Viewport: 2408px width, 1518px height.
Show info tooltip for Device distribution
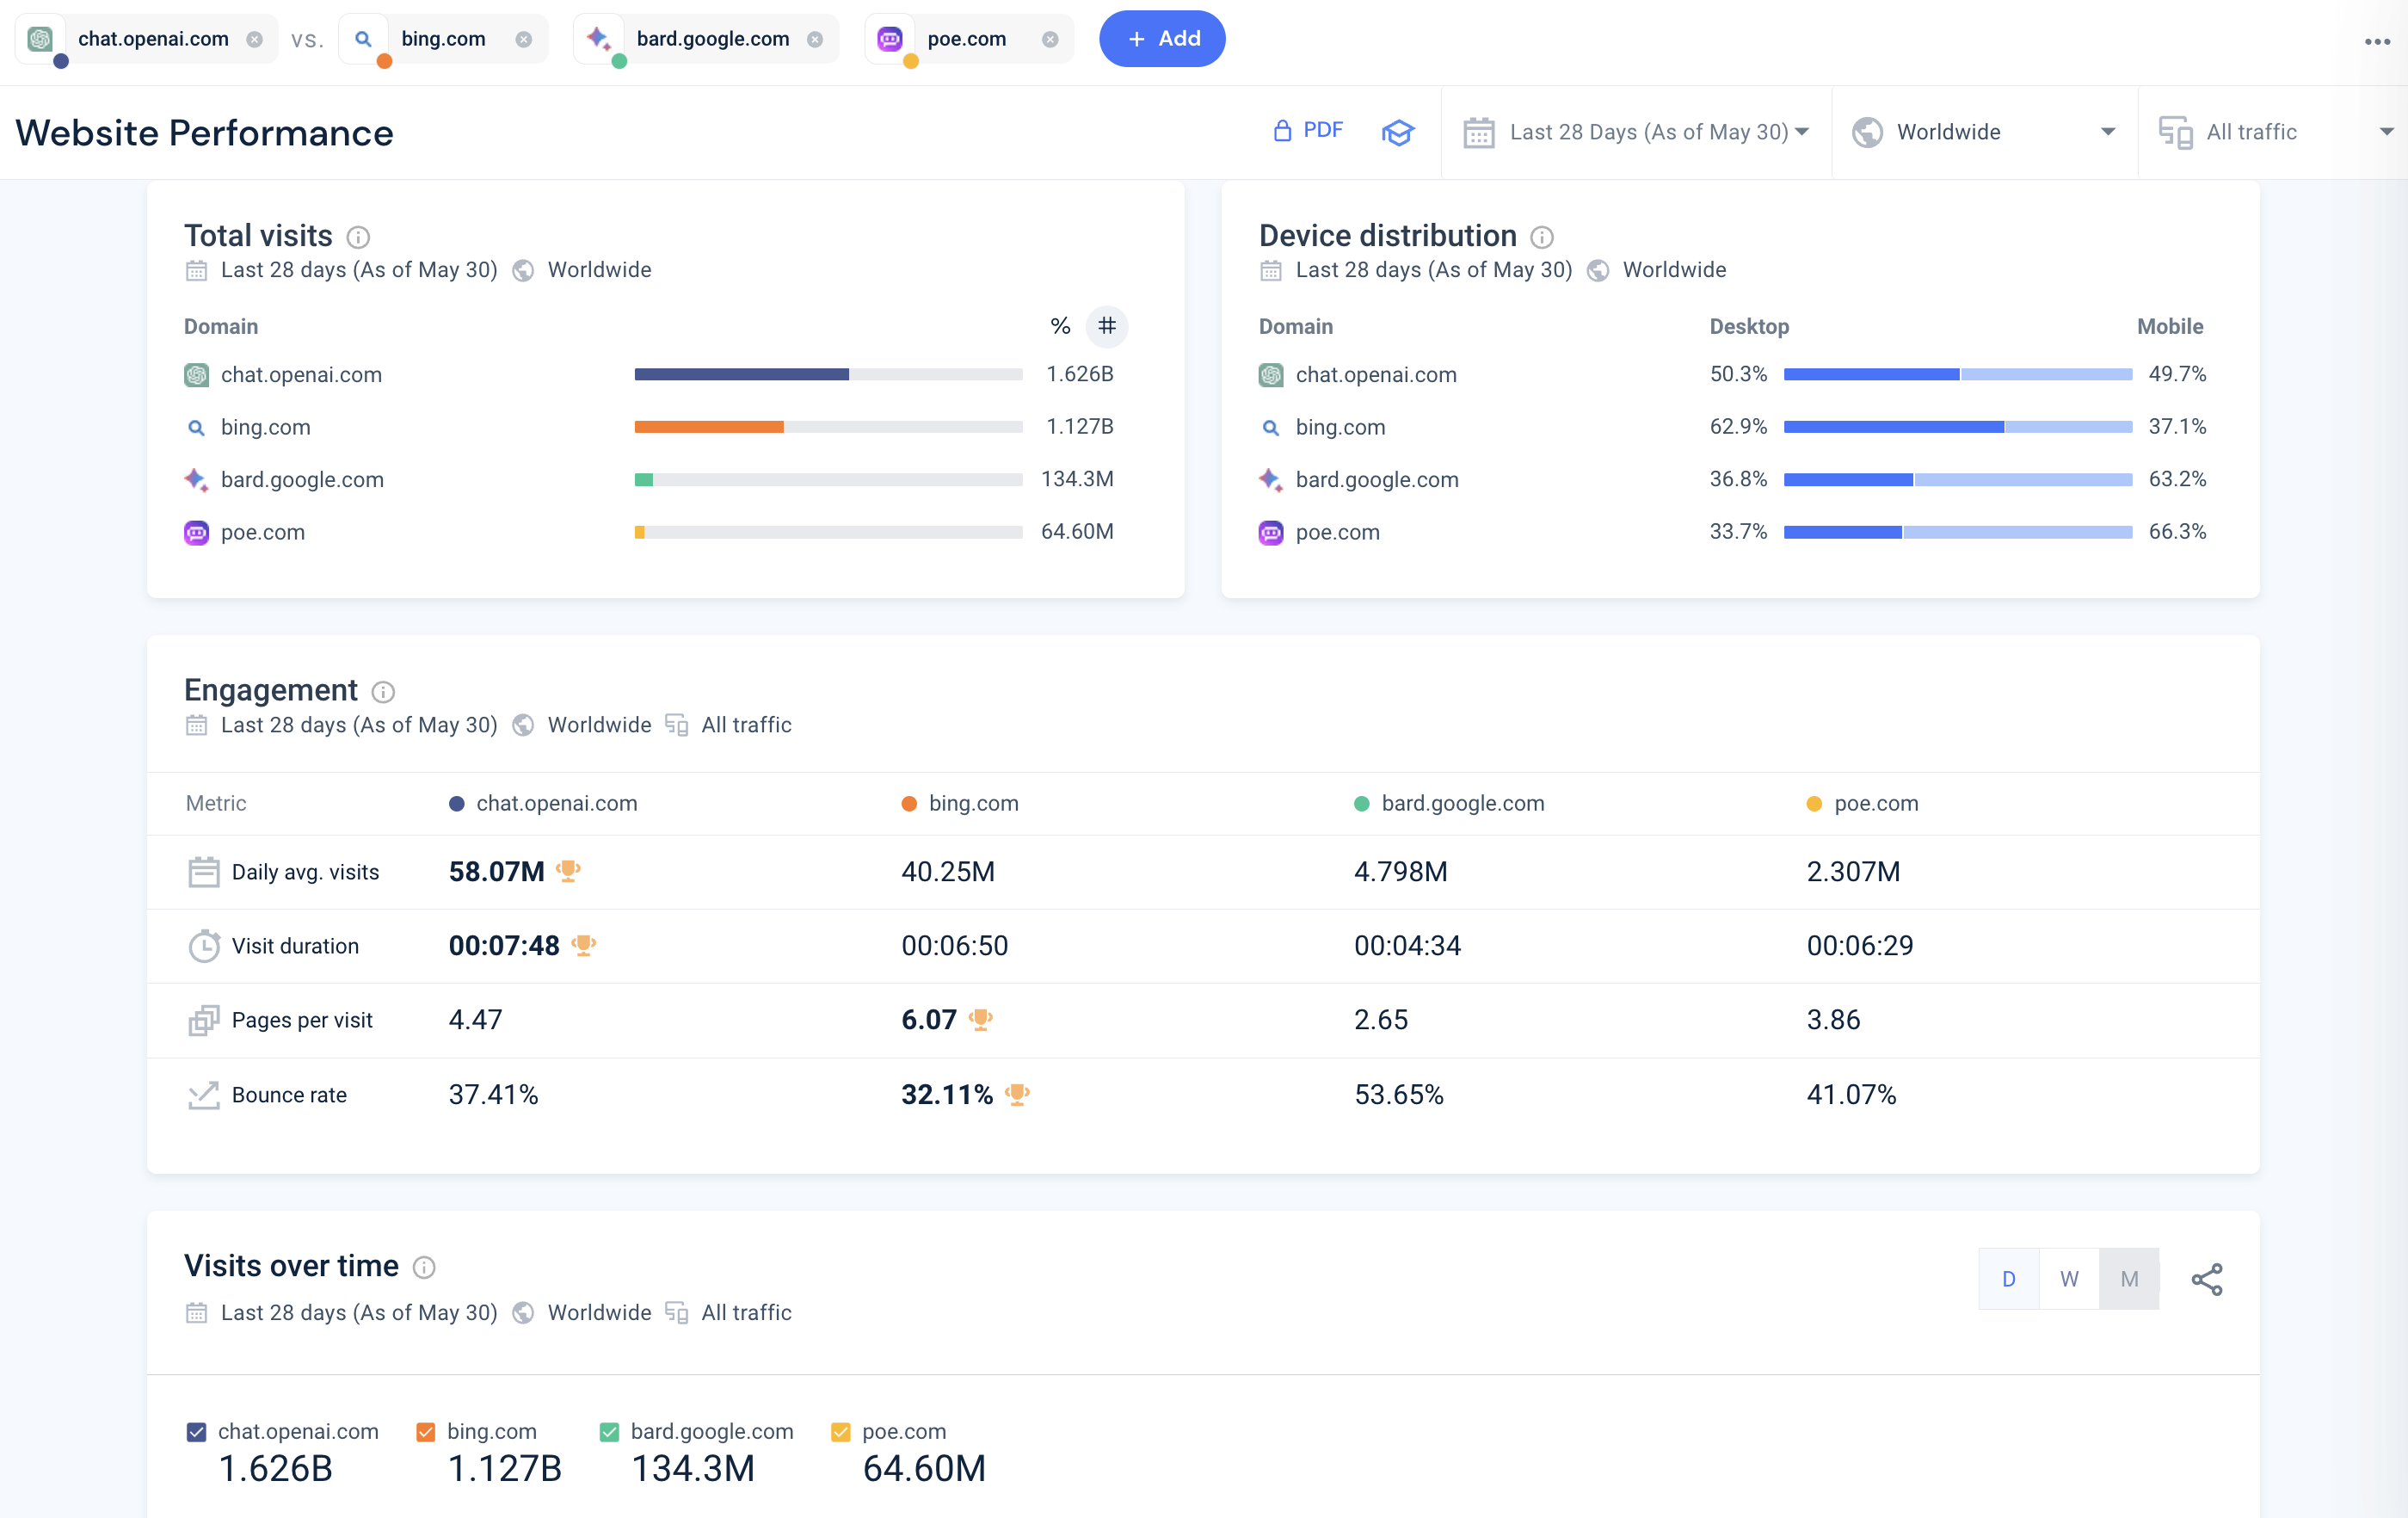1542,237
